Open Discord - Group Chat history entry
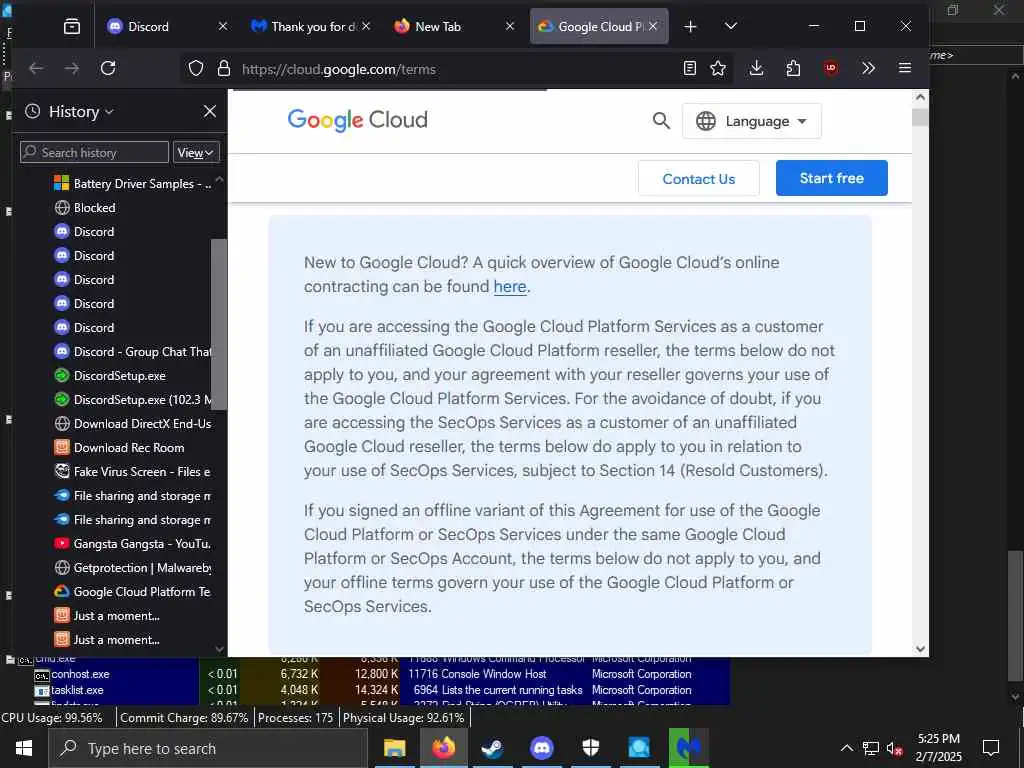Viewport: 1024px width, 768px height. tap(133, 351)
